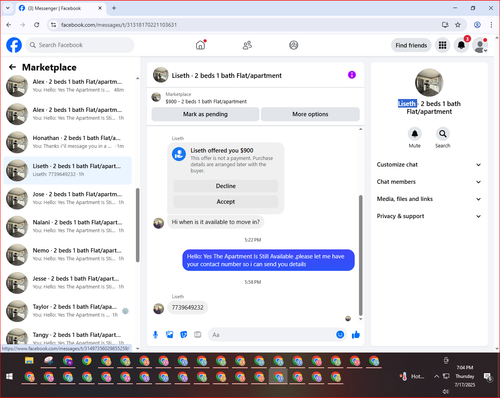Open the Windows notification center icon
The image size is (500, 398).
[x=488, y=376]
